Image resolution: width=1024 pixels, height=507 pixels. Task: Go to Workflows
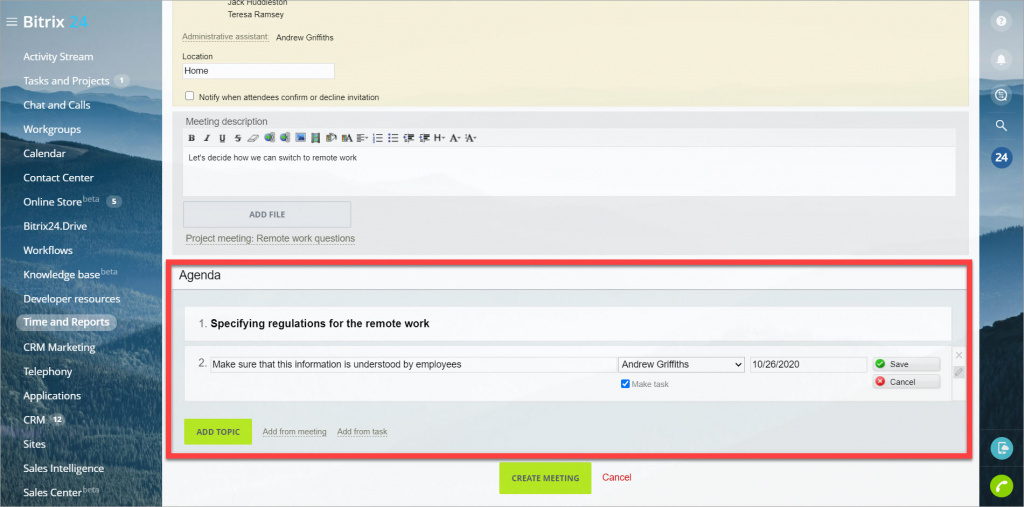(48, 250)
